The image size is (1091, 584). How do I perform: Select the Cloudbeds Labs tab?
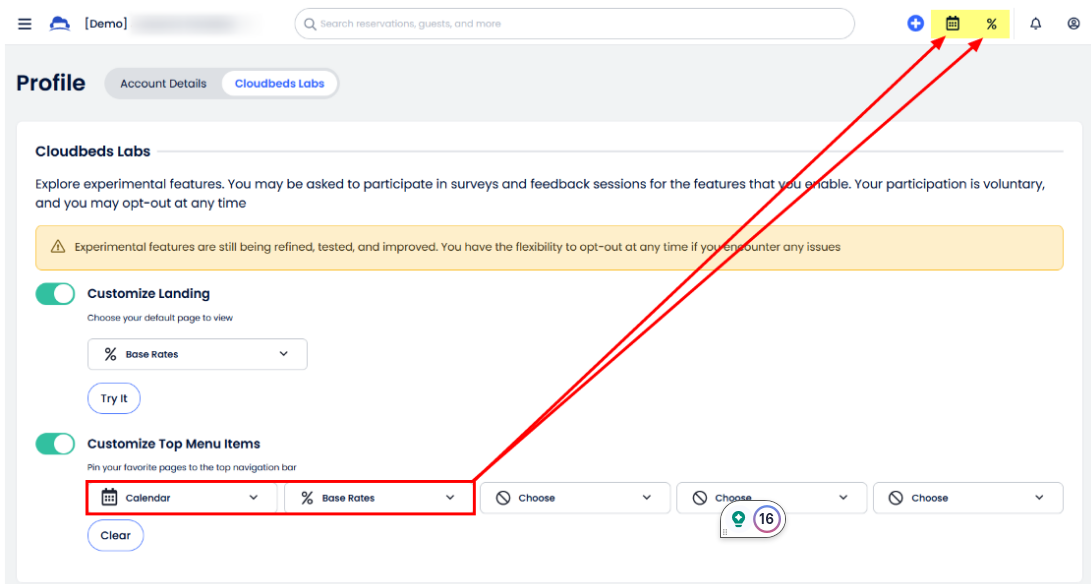pos(280,84)
